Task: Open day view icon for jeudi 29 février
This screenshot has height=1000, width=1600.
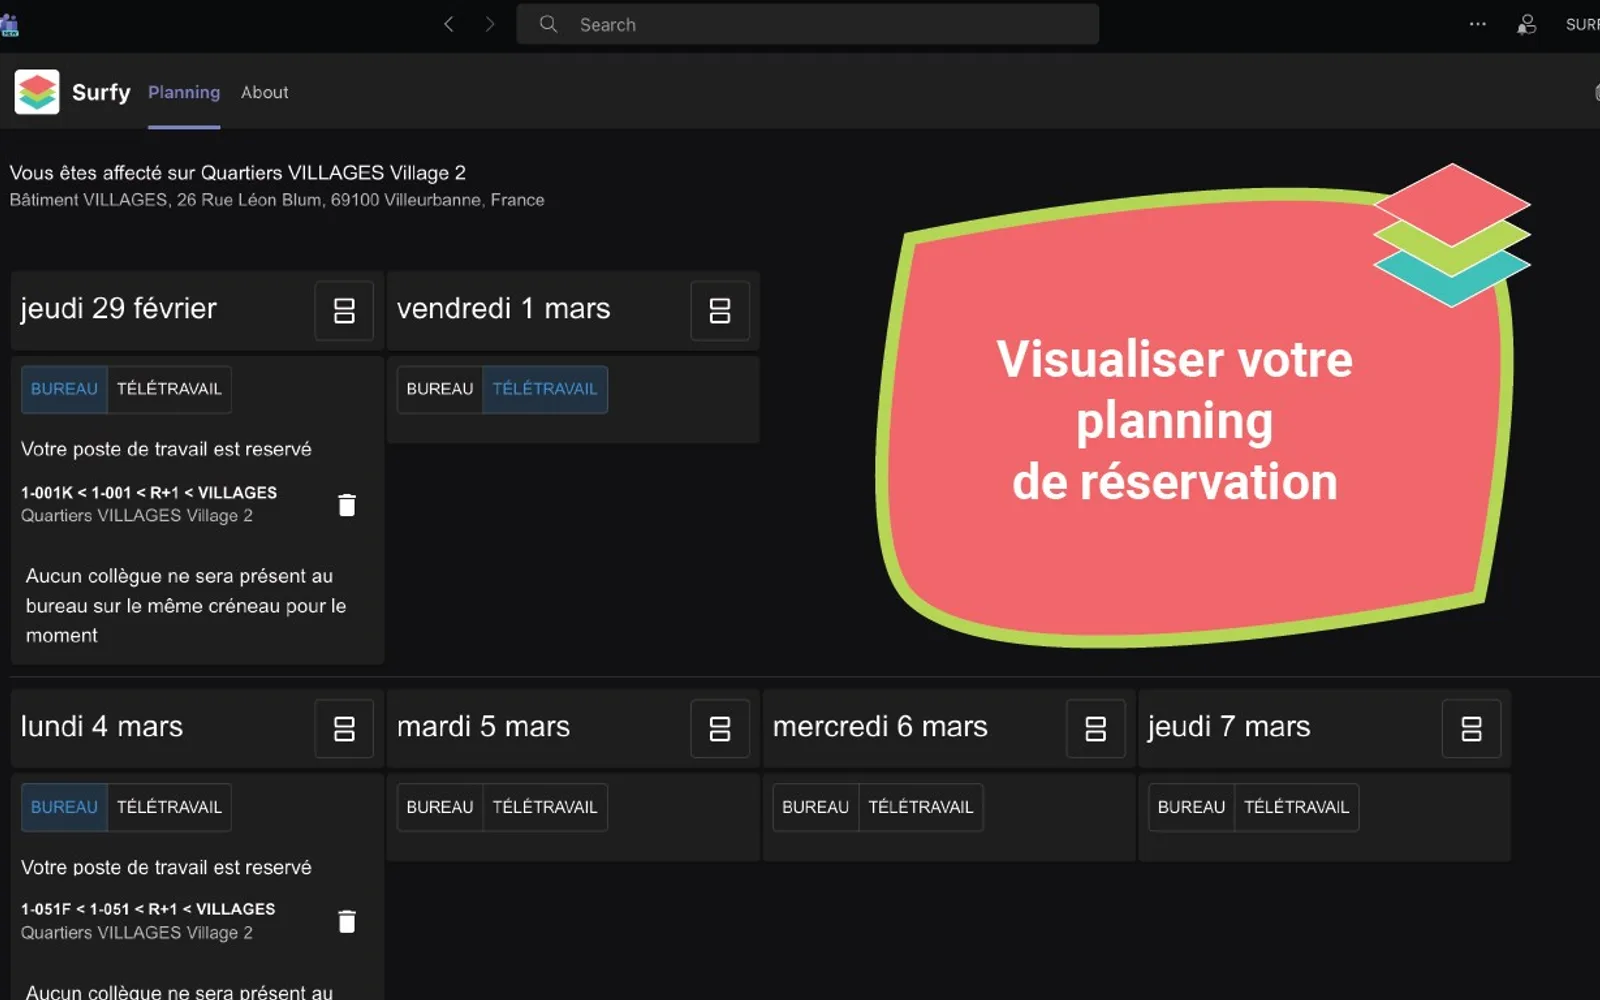Action: [x=344, y=311]
